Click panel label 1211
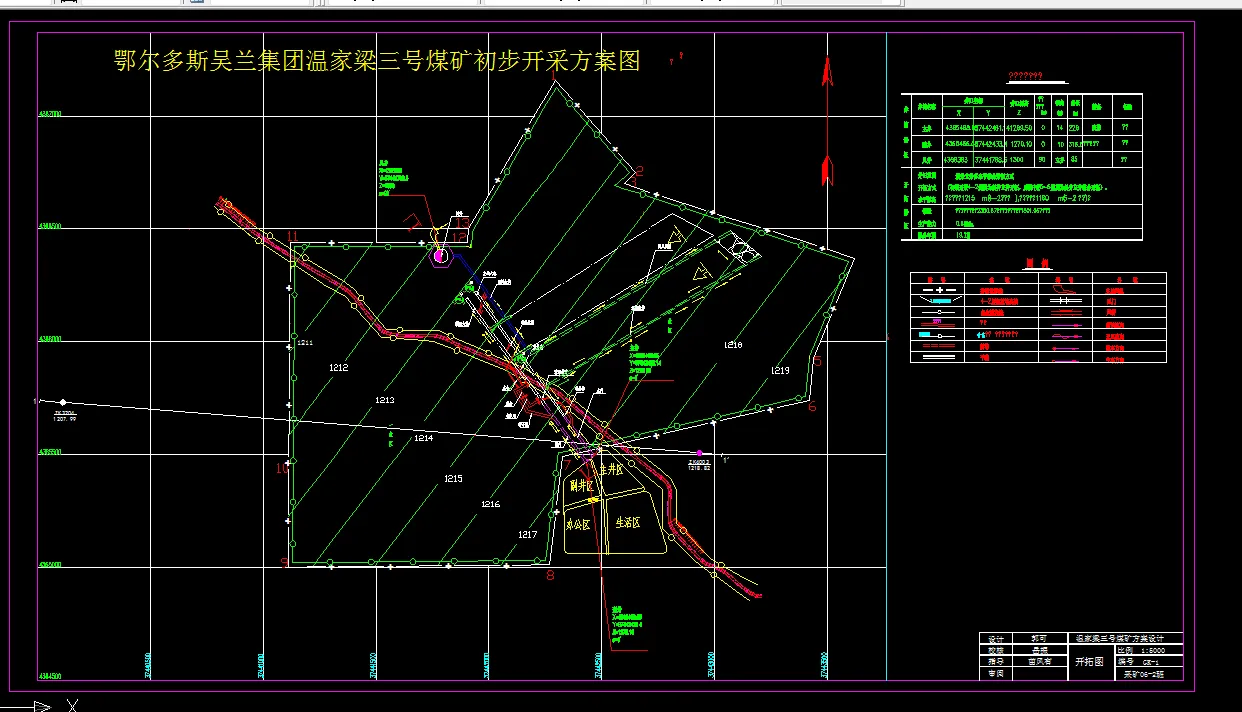This screenshot has width=1242, height=712. pos(305,343)
